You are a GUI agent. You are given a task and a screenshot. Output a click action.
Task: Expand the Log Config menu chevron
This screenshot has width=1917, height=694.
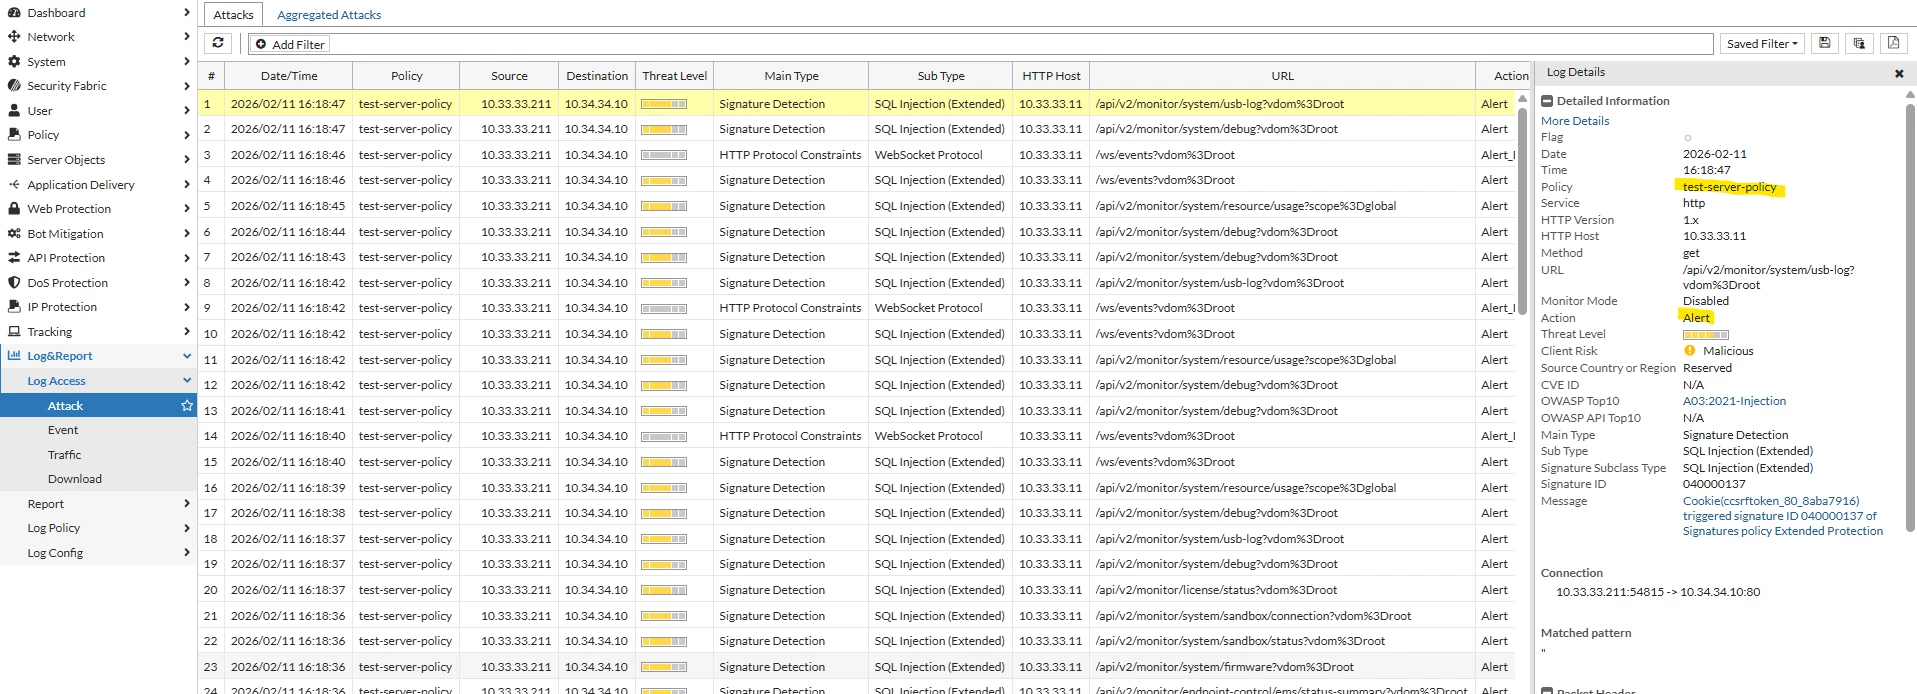(187, 553)
